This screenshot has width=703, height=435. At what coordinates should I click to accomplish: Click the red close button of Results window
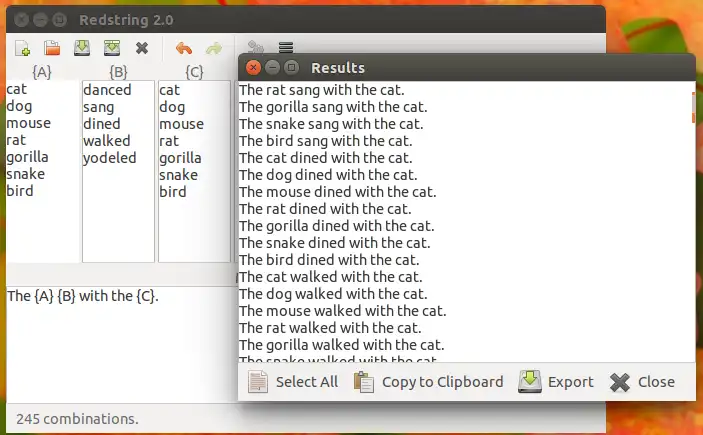[x=253, y=68]
